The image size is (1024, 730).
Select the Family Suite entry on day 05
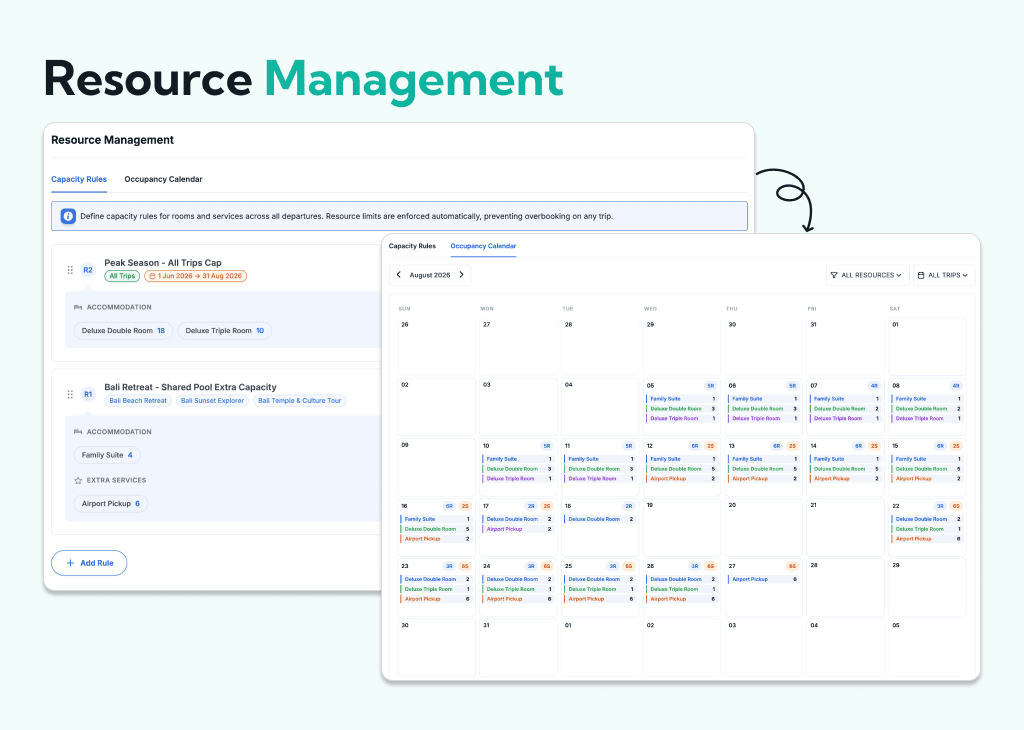(x=682, y=399)
